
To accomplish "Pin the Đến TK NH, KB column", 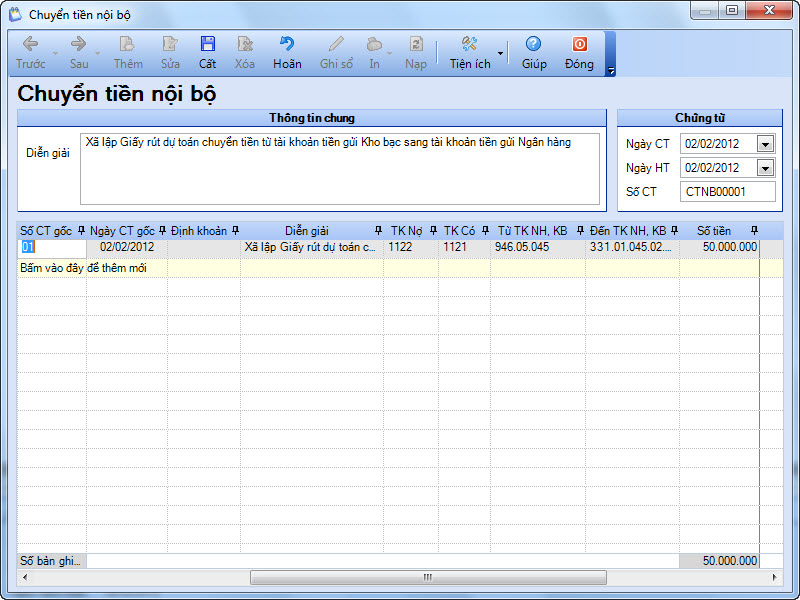I will click(674, 231).
